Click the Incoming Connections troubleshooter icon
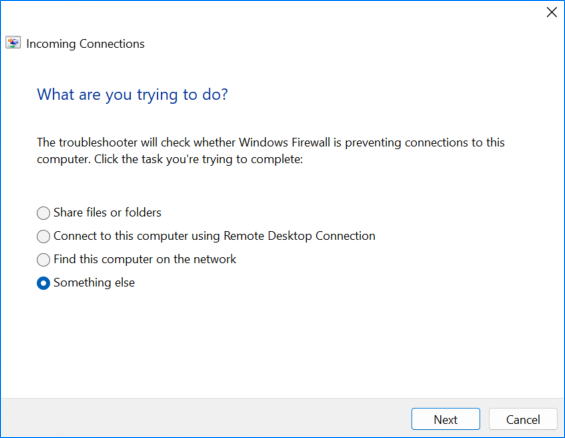The height and width of the screenshot is (438, 565). [x=13, y=43]
